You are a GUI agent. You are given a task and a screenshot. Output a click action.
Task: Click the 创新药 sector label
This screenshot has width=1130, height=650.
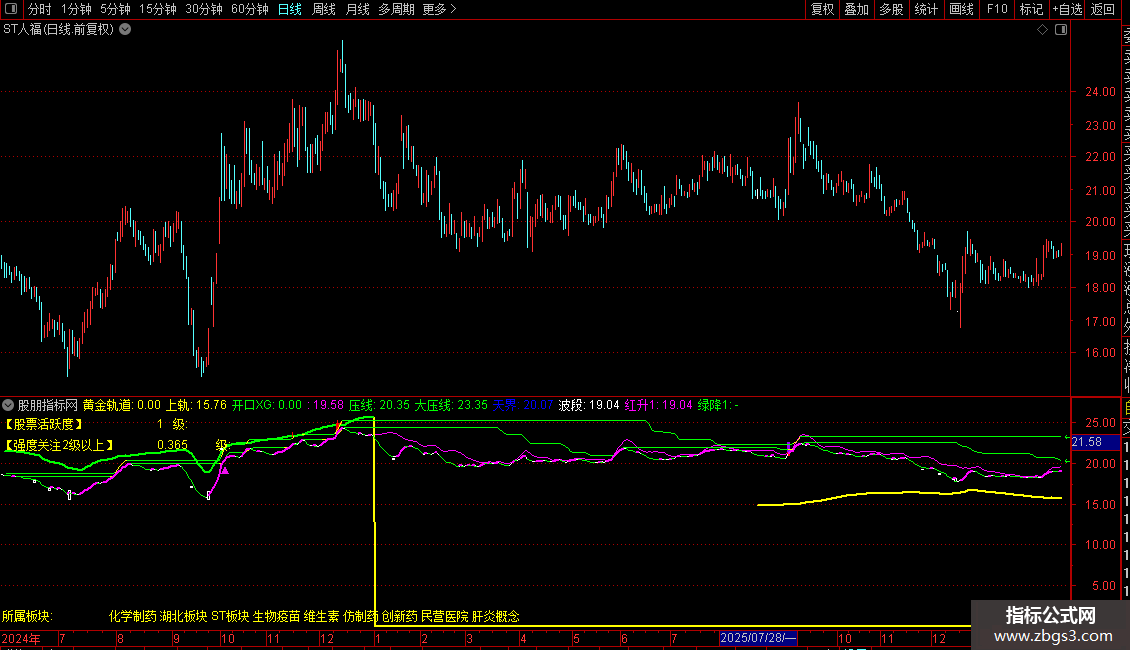coord(399,616)
